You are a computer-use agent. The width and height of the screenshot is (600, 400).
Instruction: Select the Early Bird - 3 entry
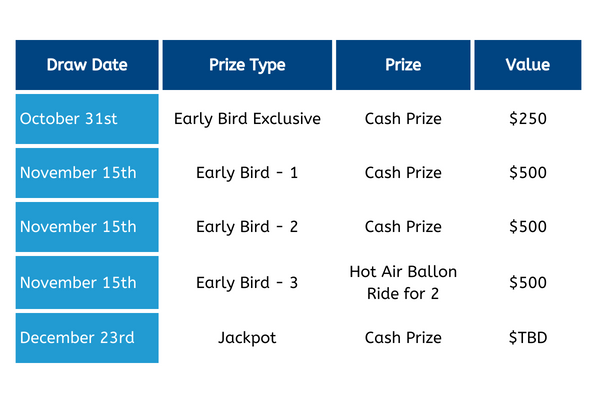(247, 283)
